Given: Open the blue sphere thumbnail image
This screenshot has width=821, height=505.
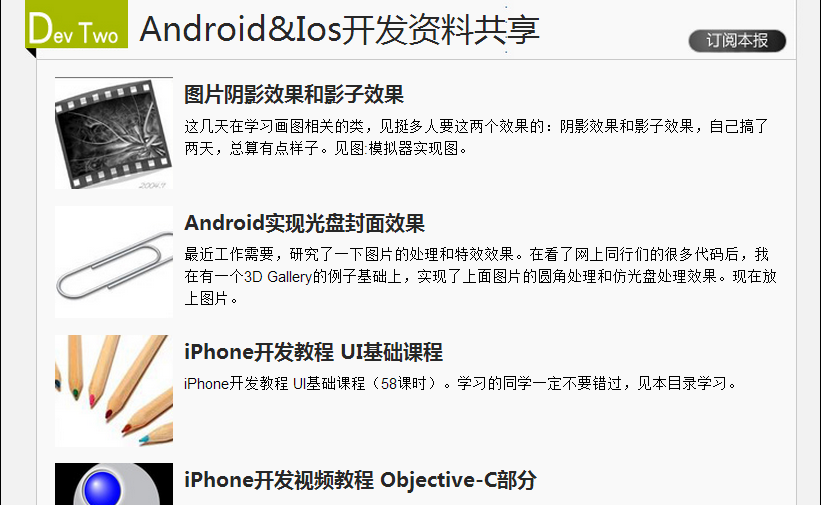Looking at the screenshot, I should pos(114,484).
